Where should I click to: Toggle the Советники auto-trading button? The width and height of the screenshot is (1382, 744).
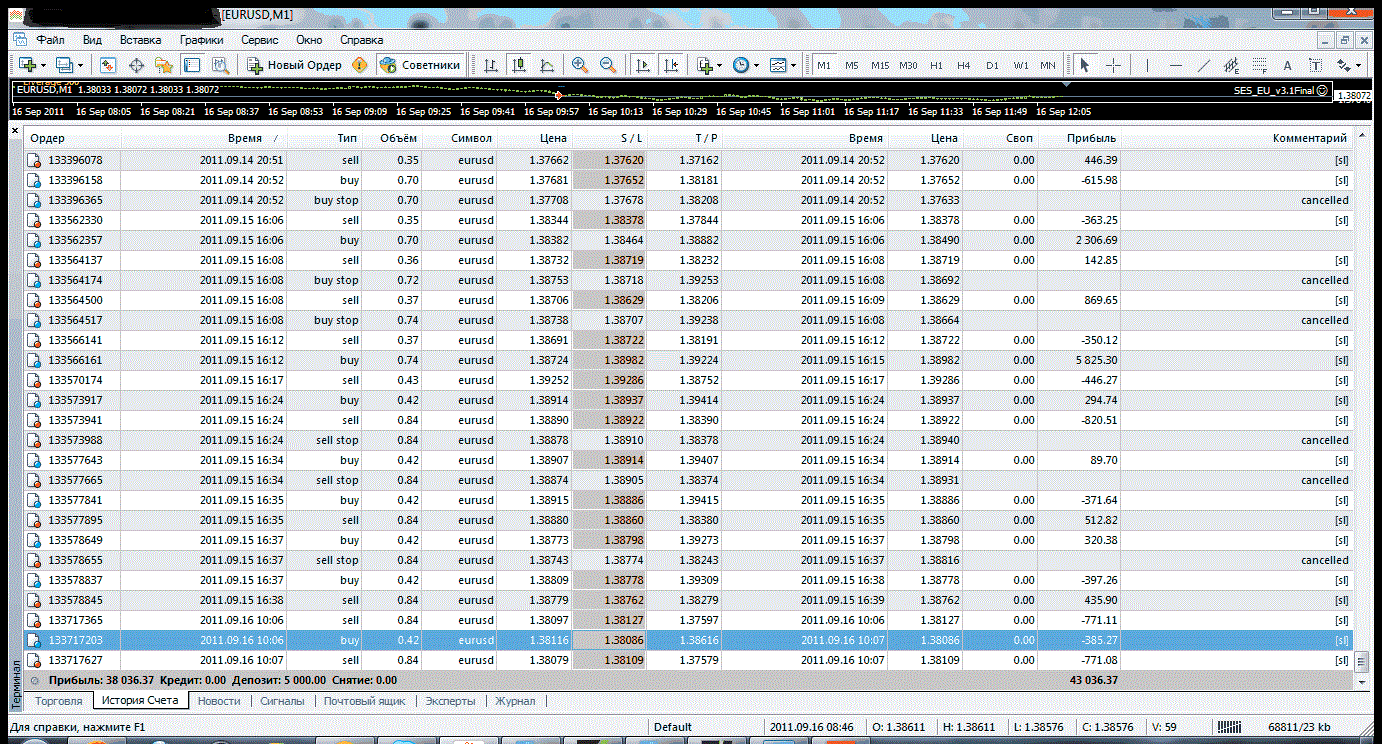point(420,65)
